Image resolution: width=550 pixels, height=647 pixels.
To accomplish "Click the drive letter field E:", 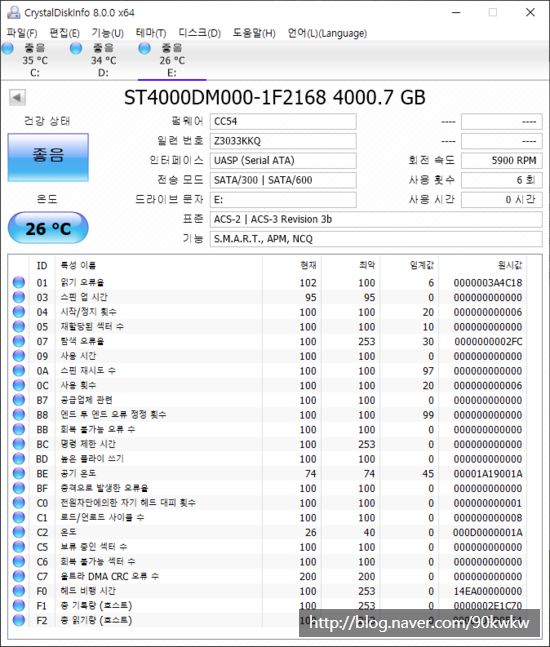I will [283, 200].
